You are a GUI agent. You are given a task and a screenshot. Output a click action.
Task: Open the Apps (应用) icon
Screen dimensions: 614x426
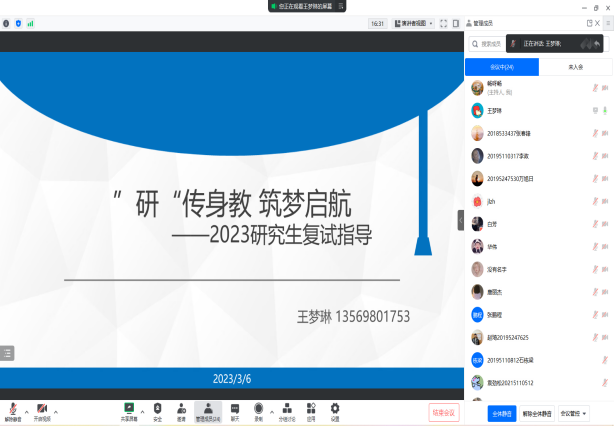(x=311, y=409)
